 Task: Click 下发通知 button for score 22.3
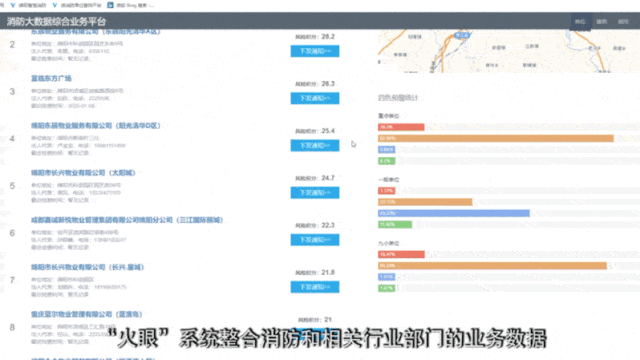pos(315,240)
